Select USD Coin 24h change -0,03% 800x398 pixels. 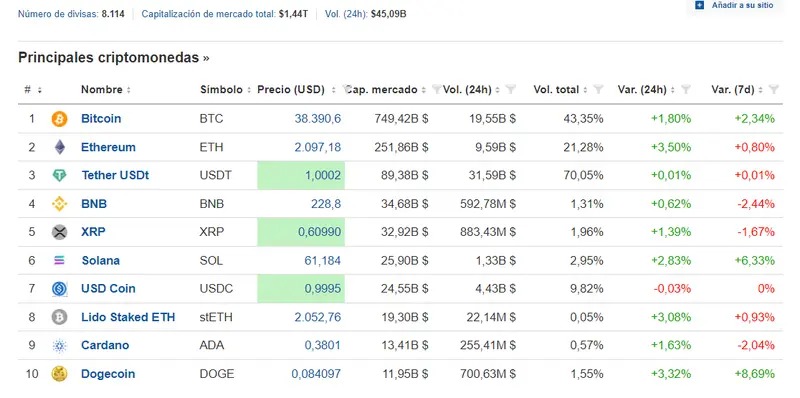point(672,289)
